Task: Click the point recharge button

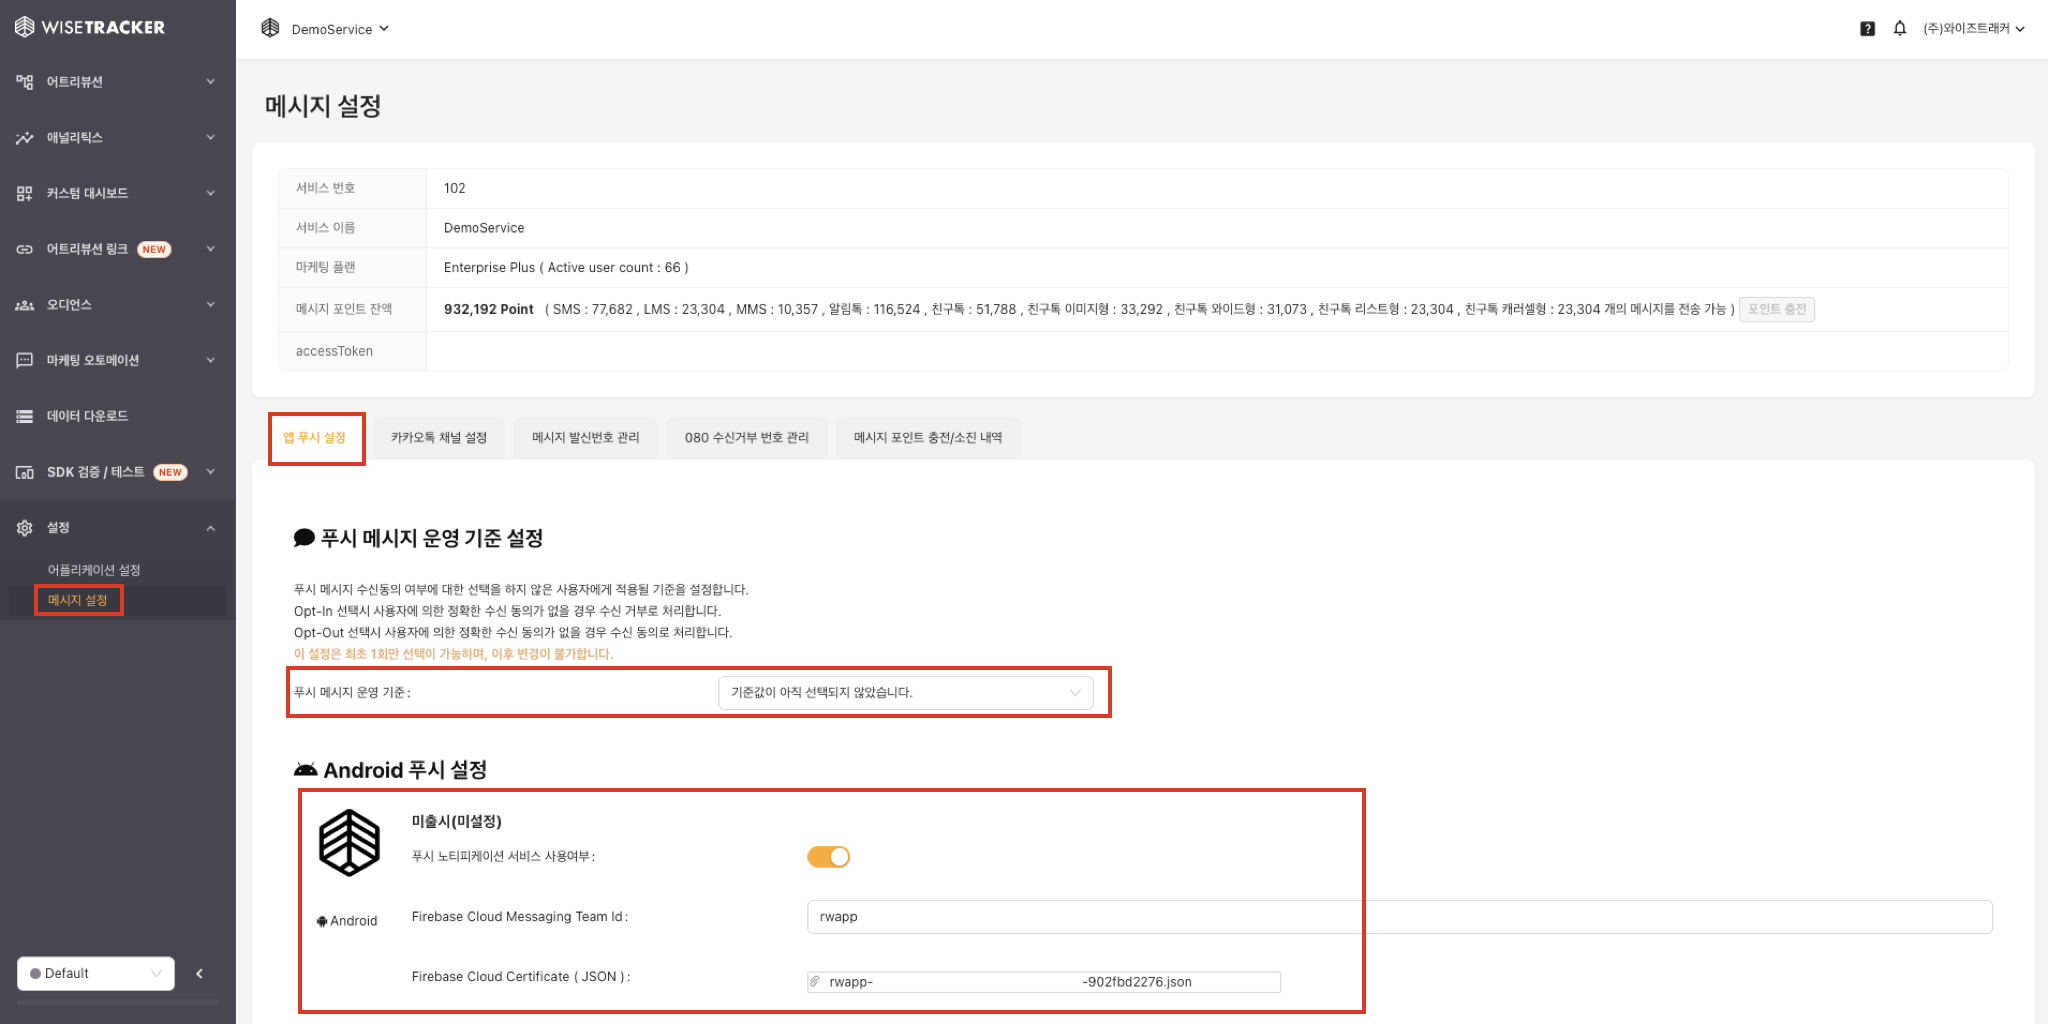Action: coord(1776,309)
